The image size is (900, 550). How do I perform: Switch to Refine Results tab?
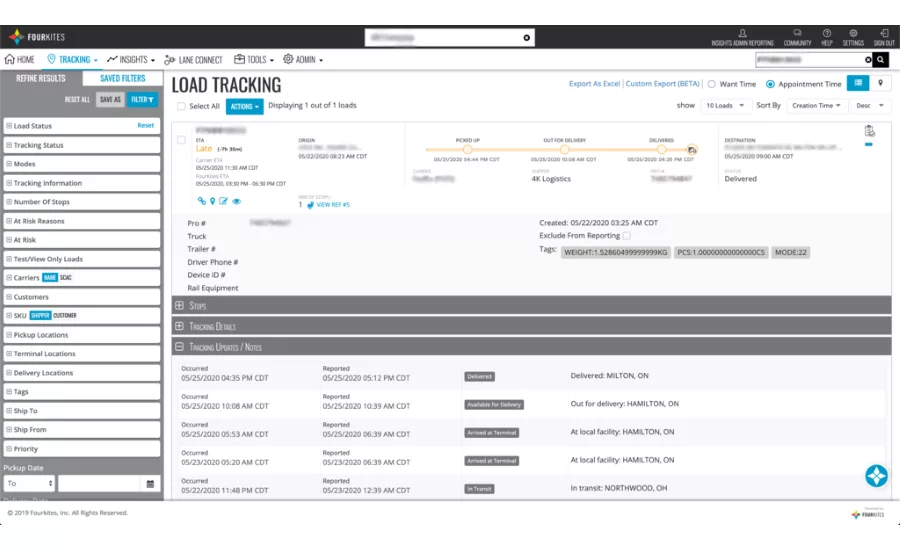pos(41,79)
